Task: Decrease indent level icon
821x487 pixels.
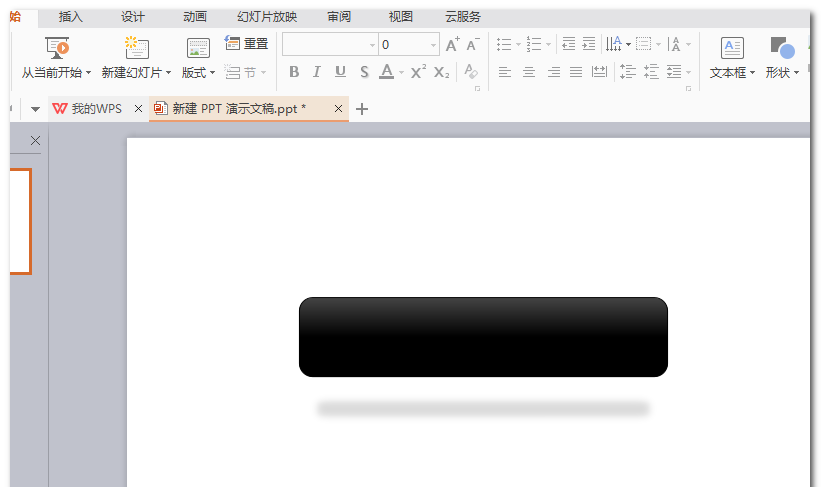Action: click(568, 44)
